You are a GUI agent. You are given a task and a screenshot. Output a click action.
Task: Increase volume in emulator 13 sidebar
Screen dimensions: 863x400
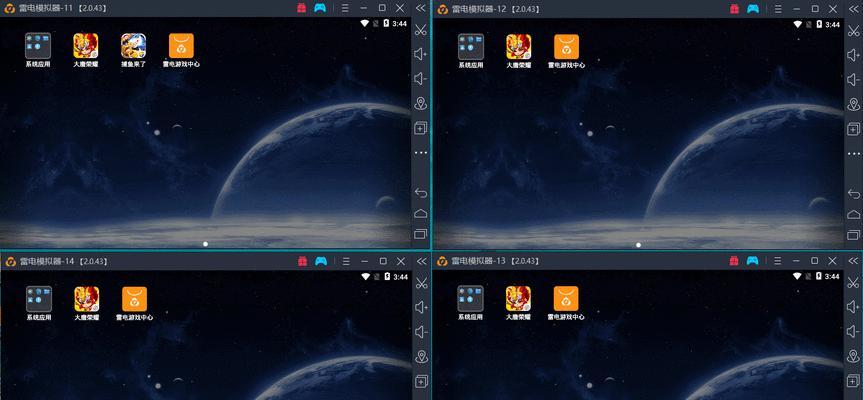click(x=853, y=307)
